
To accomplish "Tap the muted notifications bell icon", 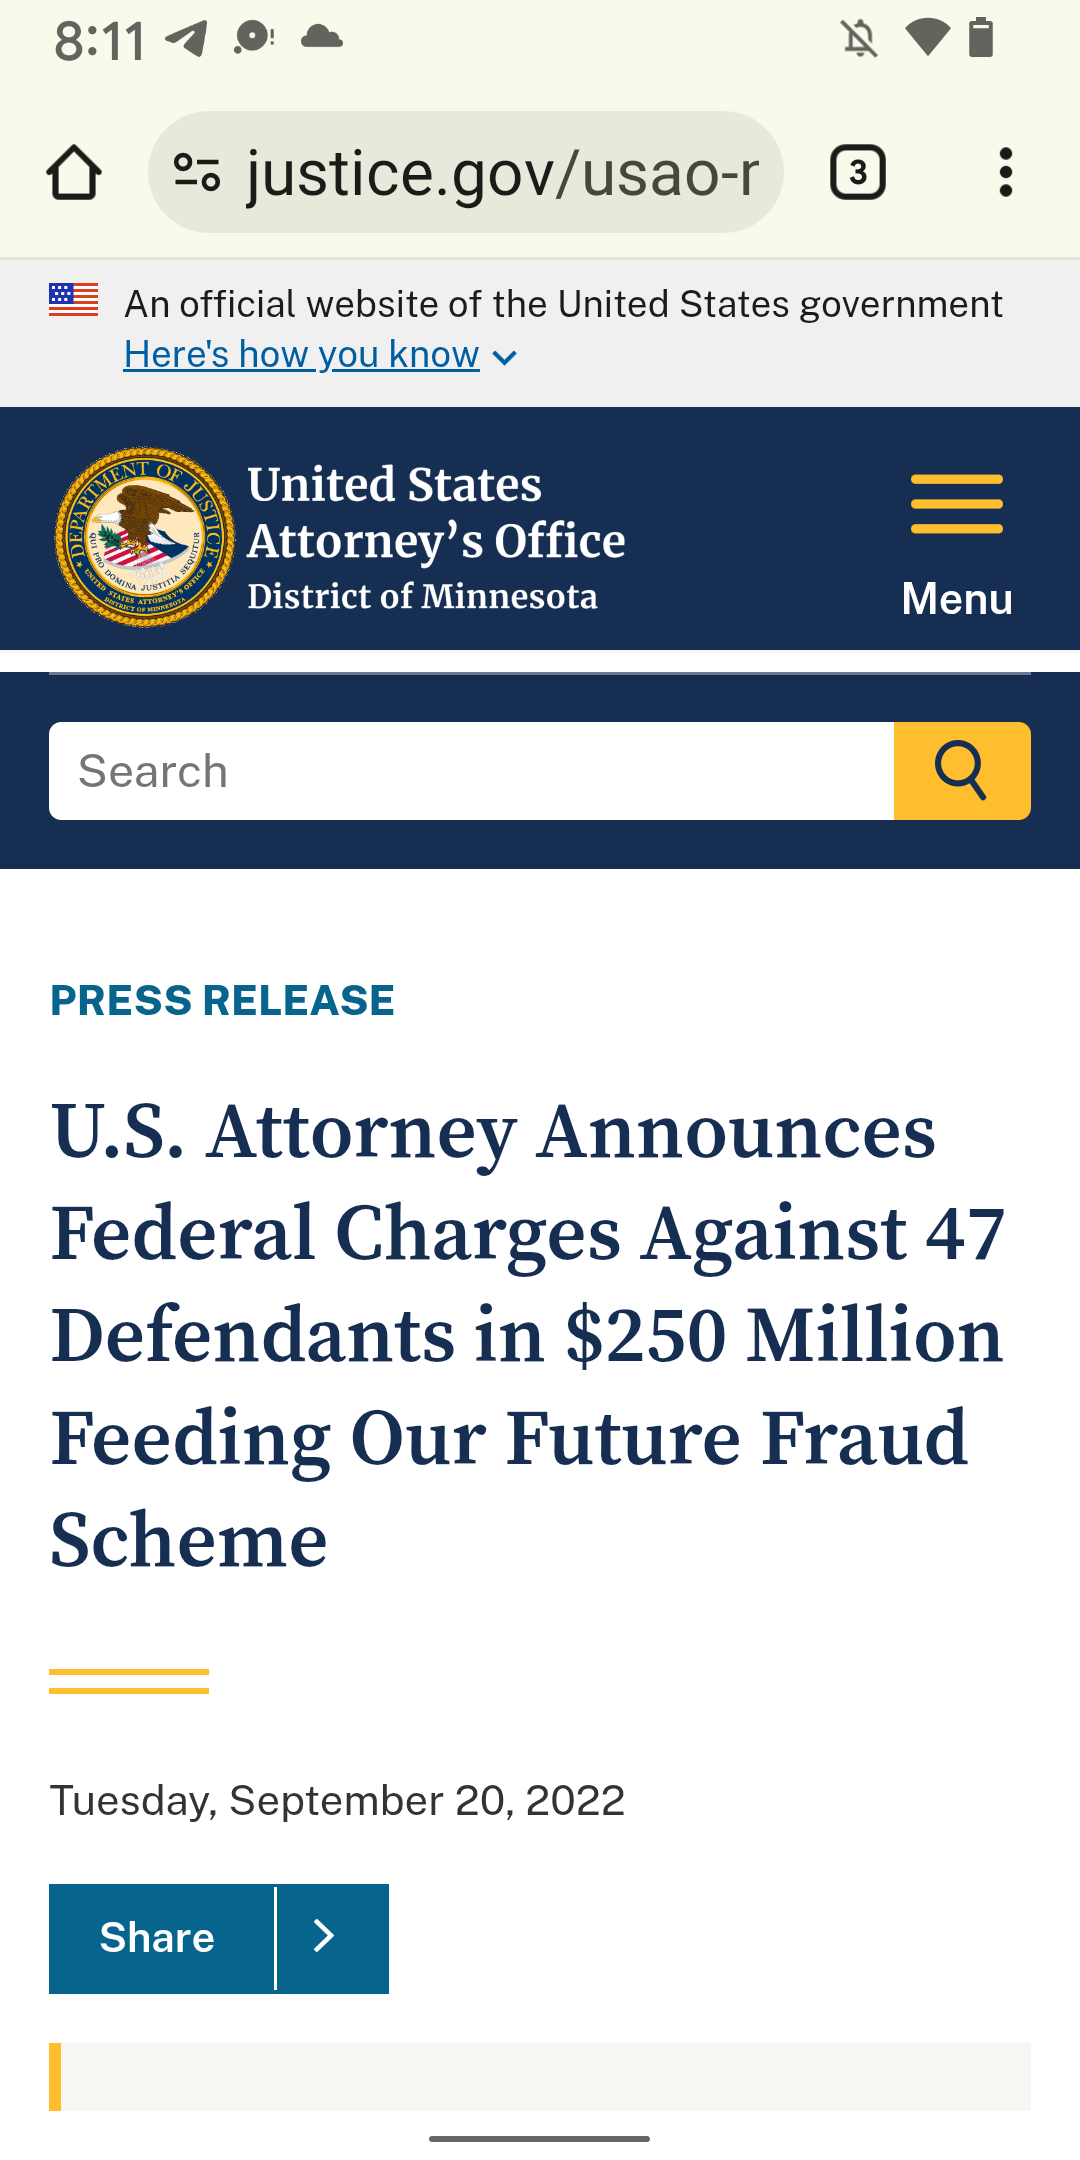I will (859, 40).
